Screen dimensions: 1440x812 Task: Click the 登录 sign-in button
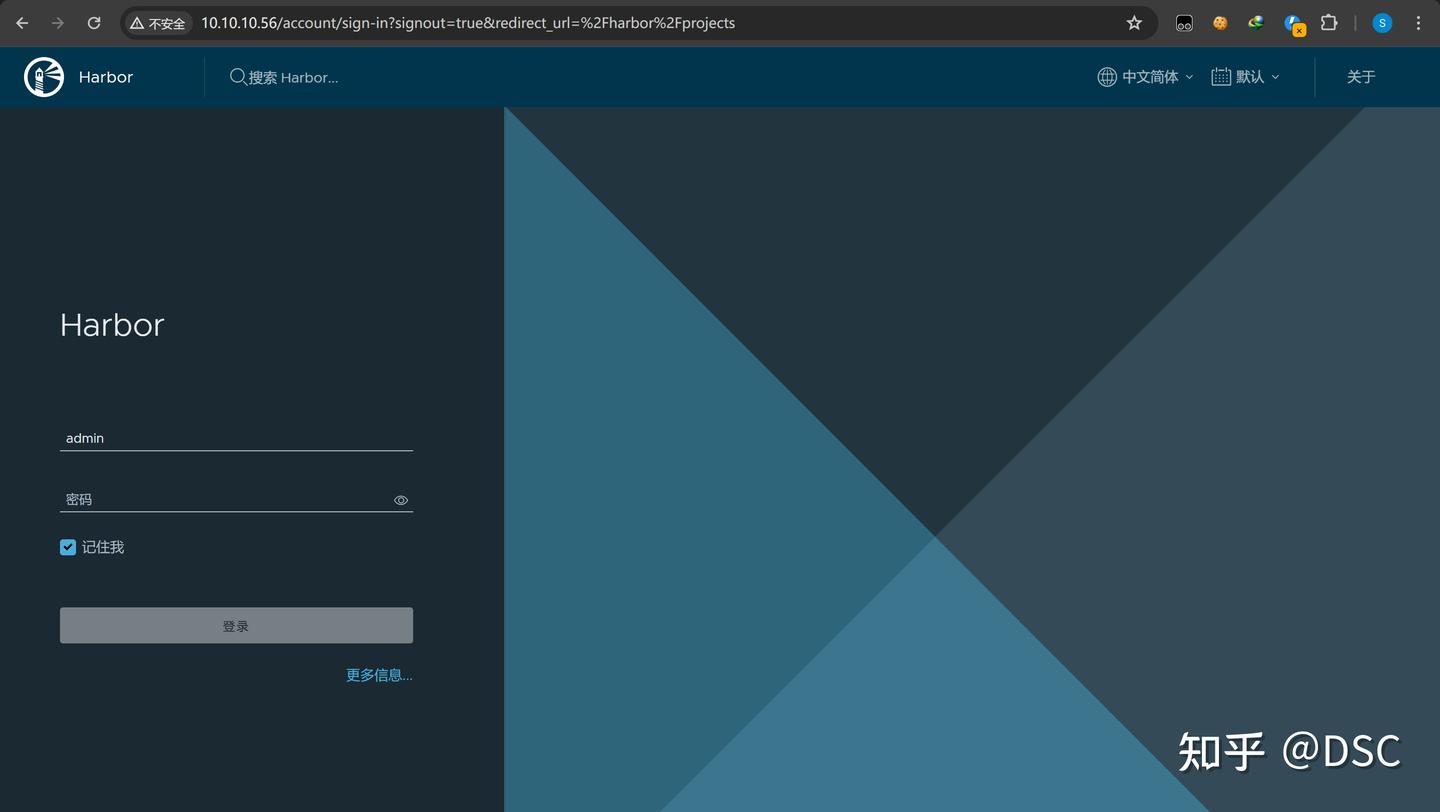click(x=236, y=624)
